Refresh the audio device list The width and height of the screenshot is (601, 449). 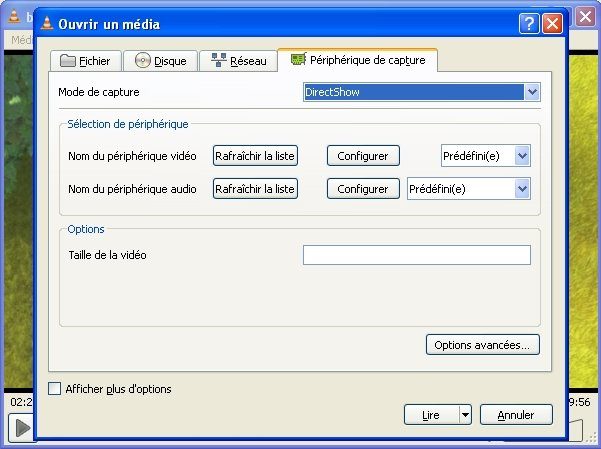255,189
